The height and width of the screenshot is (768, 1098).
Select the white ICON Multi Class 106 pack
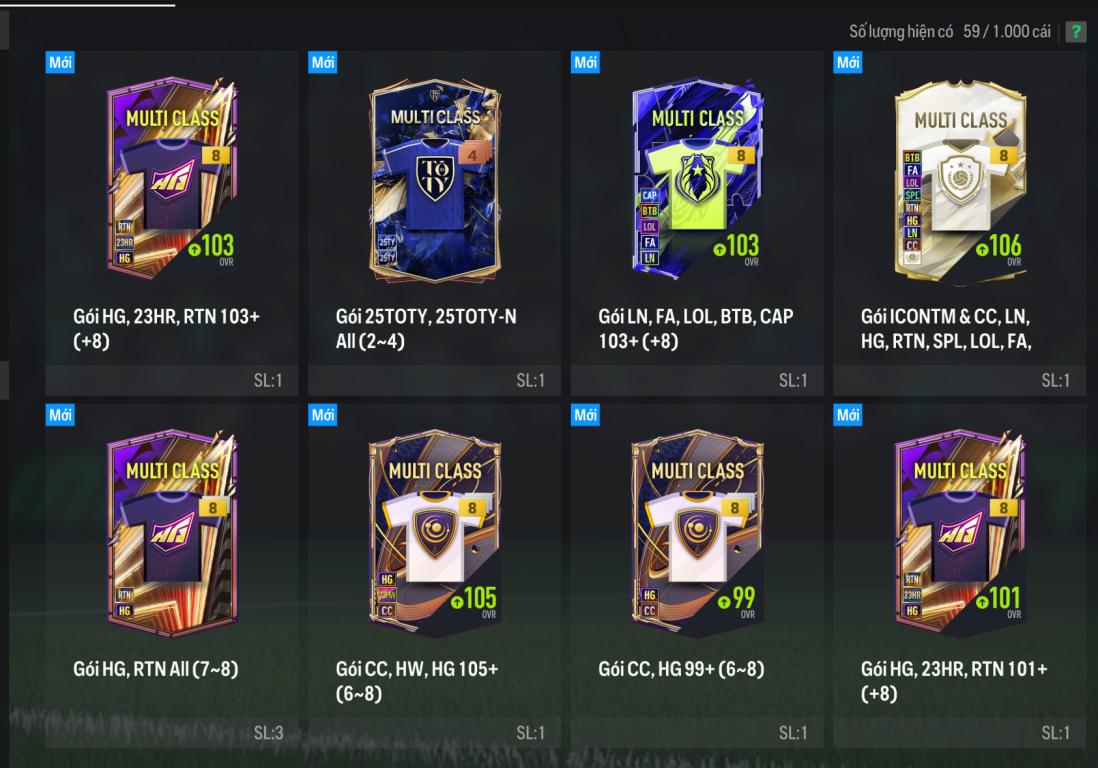[960, 180]
